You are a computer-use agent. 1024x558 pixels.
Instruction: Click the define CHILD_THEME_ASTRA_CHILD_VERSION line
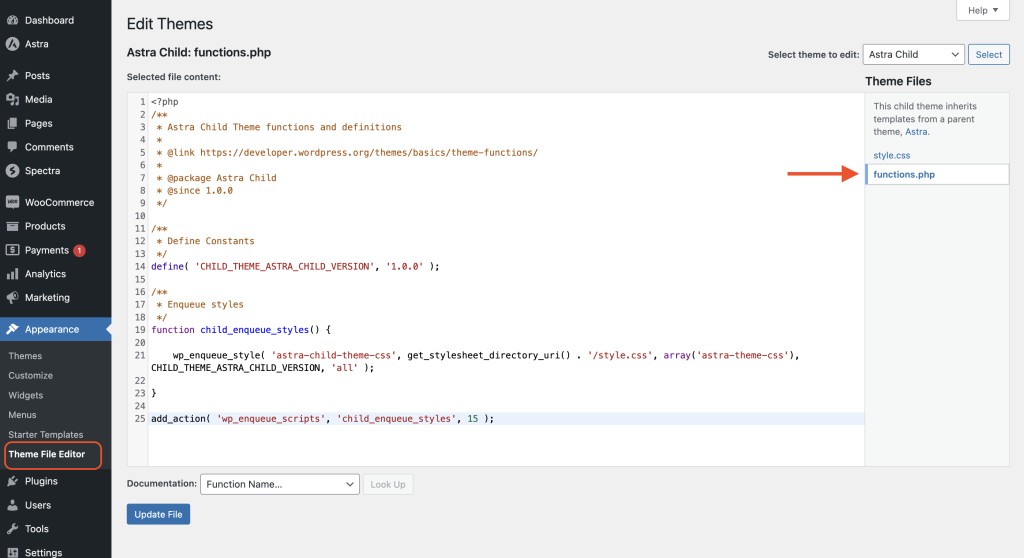[x=295, y=267]
